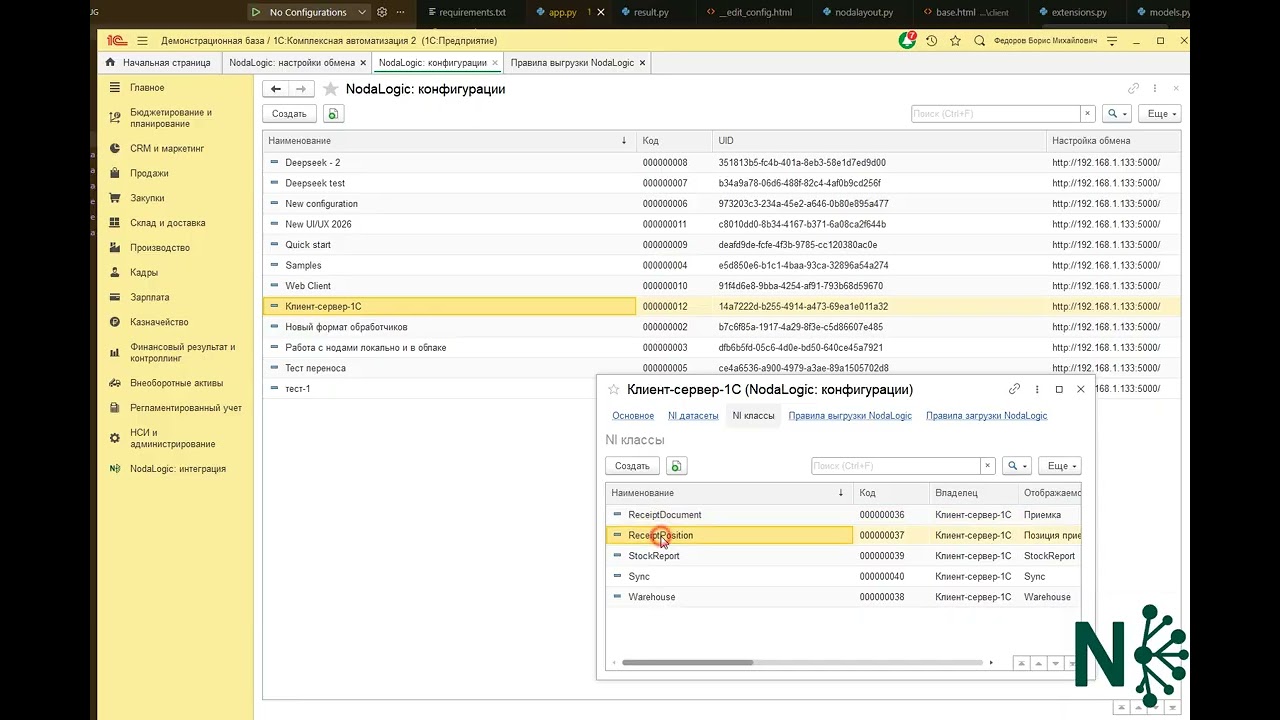Select the Quick start configuration row
Screen dimensions: 1280x720
(721, 245)
